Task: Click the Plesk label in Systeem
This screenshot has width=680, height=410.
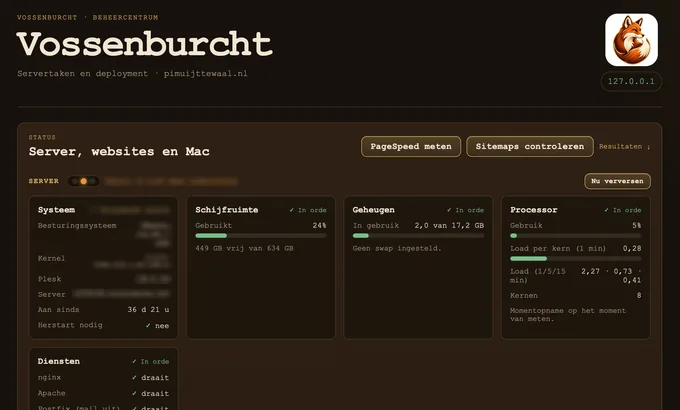Action: pos(49,279)
